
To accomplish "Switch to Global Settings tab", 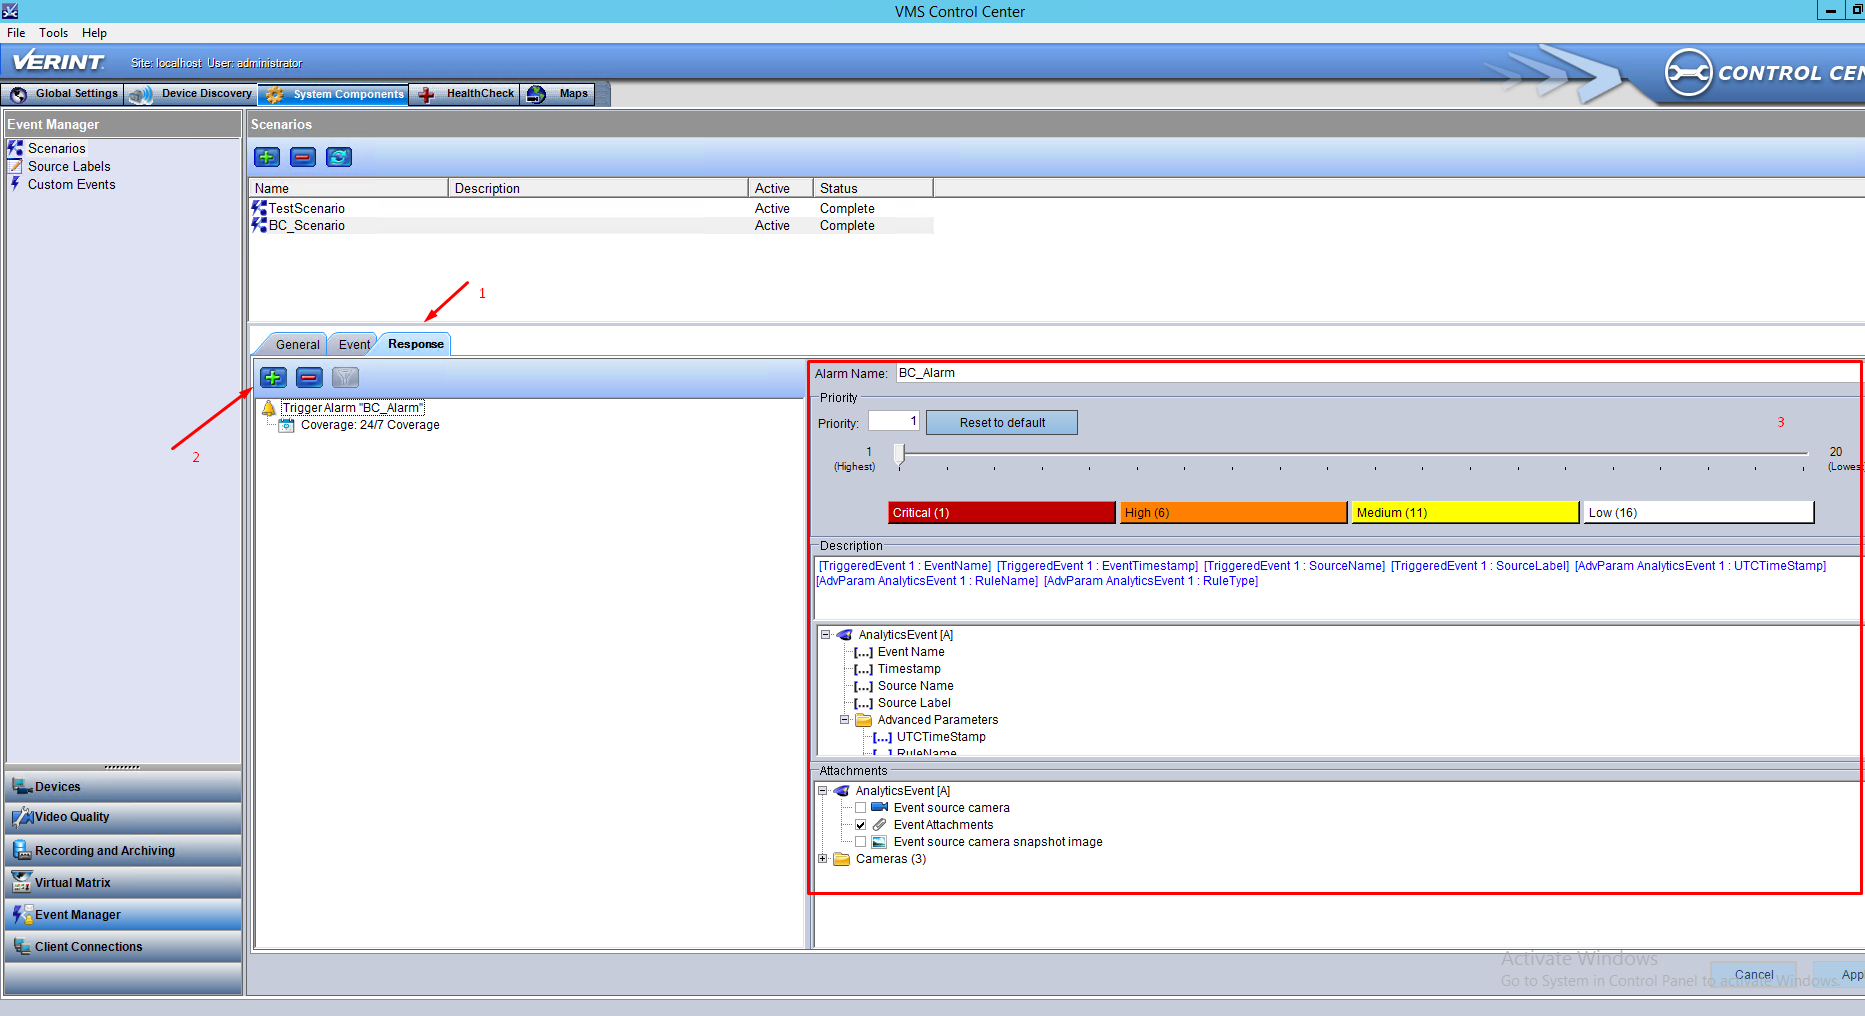I will (63, 94).
